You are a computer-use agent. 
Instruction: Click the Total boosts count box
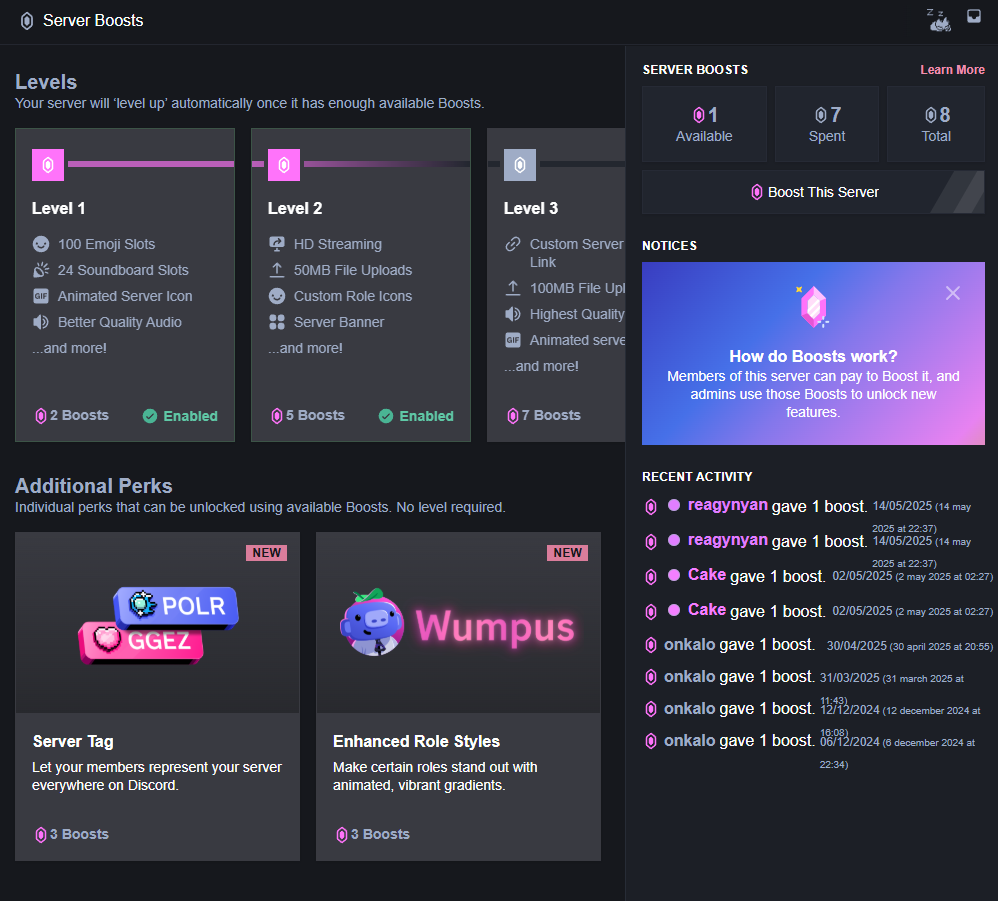coord(936,124)
